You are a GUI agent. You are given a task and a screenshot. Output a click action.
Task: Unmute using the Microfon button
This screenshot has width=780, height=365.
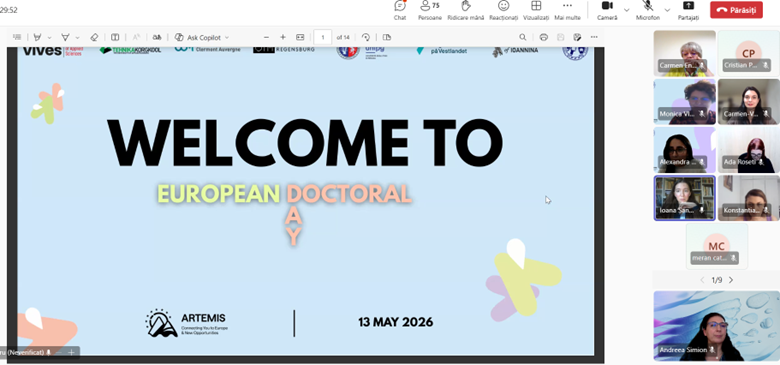648,10
